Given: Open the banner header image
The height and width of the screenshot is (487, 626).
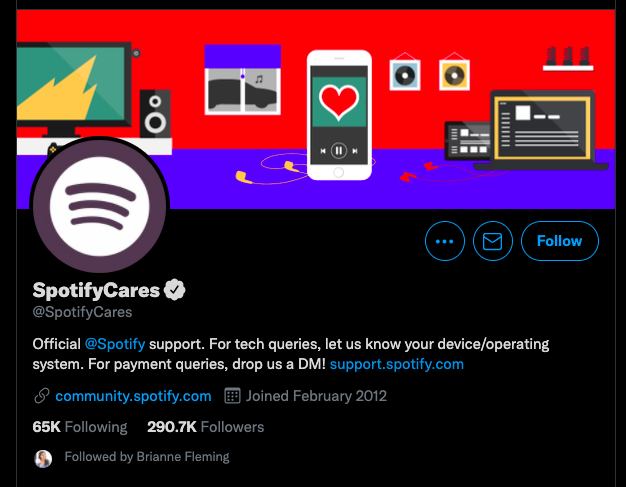Looking at the screenshot, I should click(316, 109).
